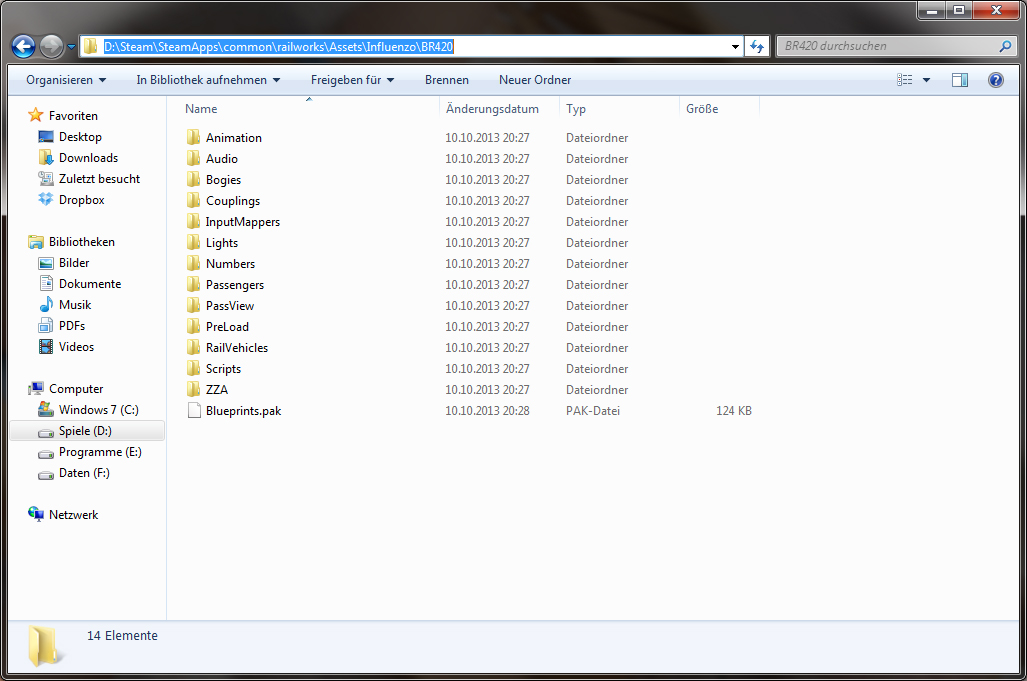This screenshot has width=1027, height=681.
Task: Sort by the Name column header
Action: pyautogui.click(x=308, y=109)
